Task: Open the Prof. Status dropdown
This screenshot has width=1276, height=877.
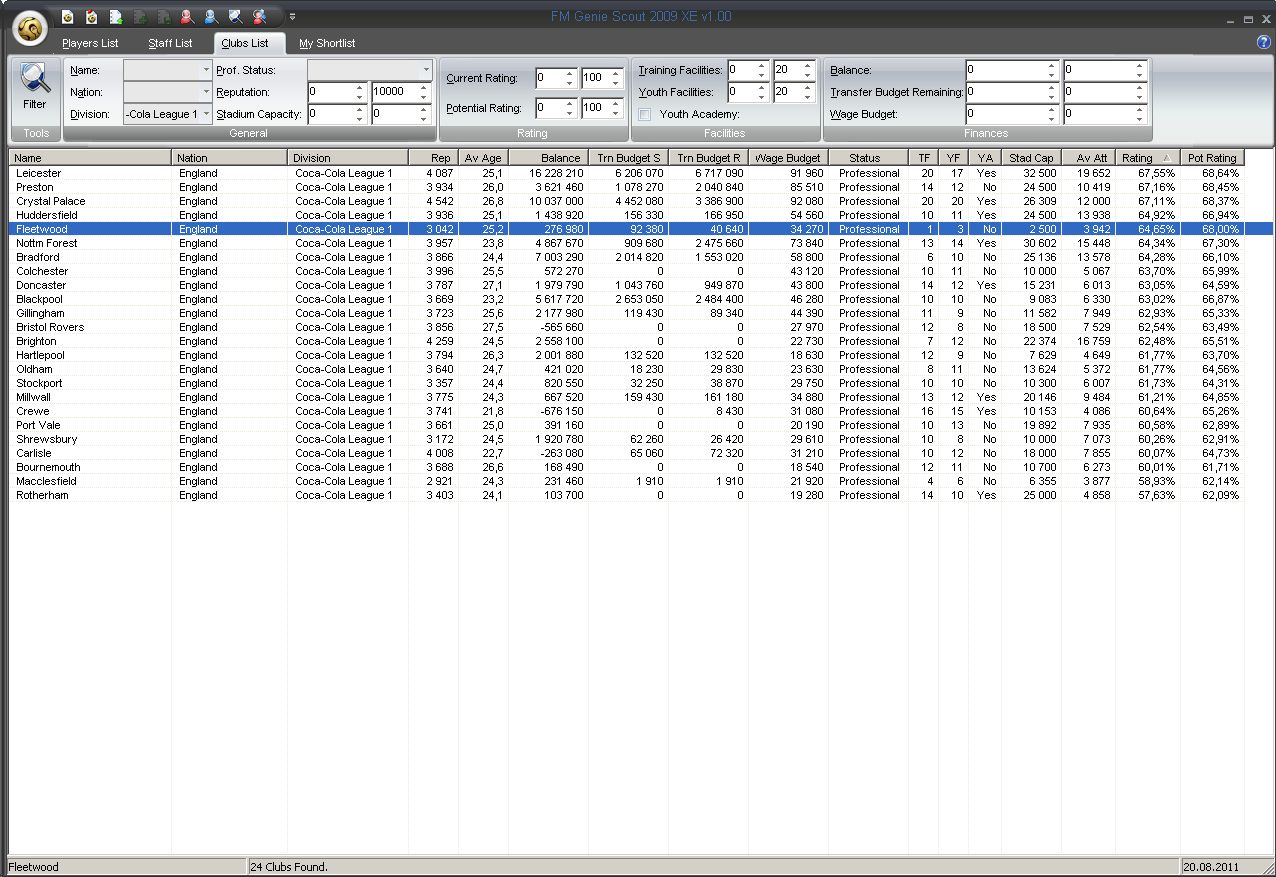Action: tap(426, 70)
